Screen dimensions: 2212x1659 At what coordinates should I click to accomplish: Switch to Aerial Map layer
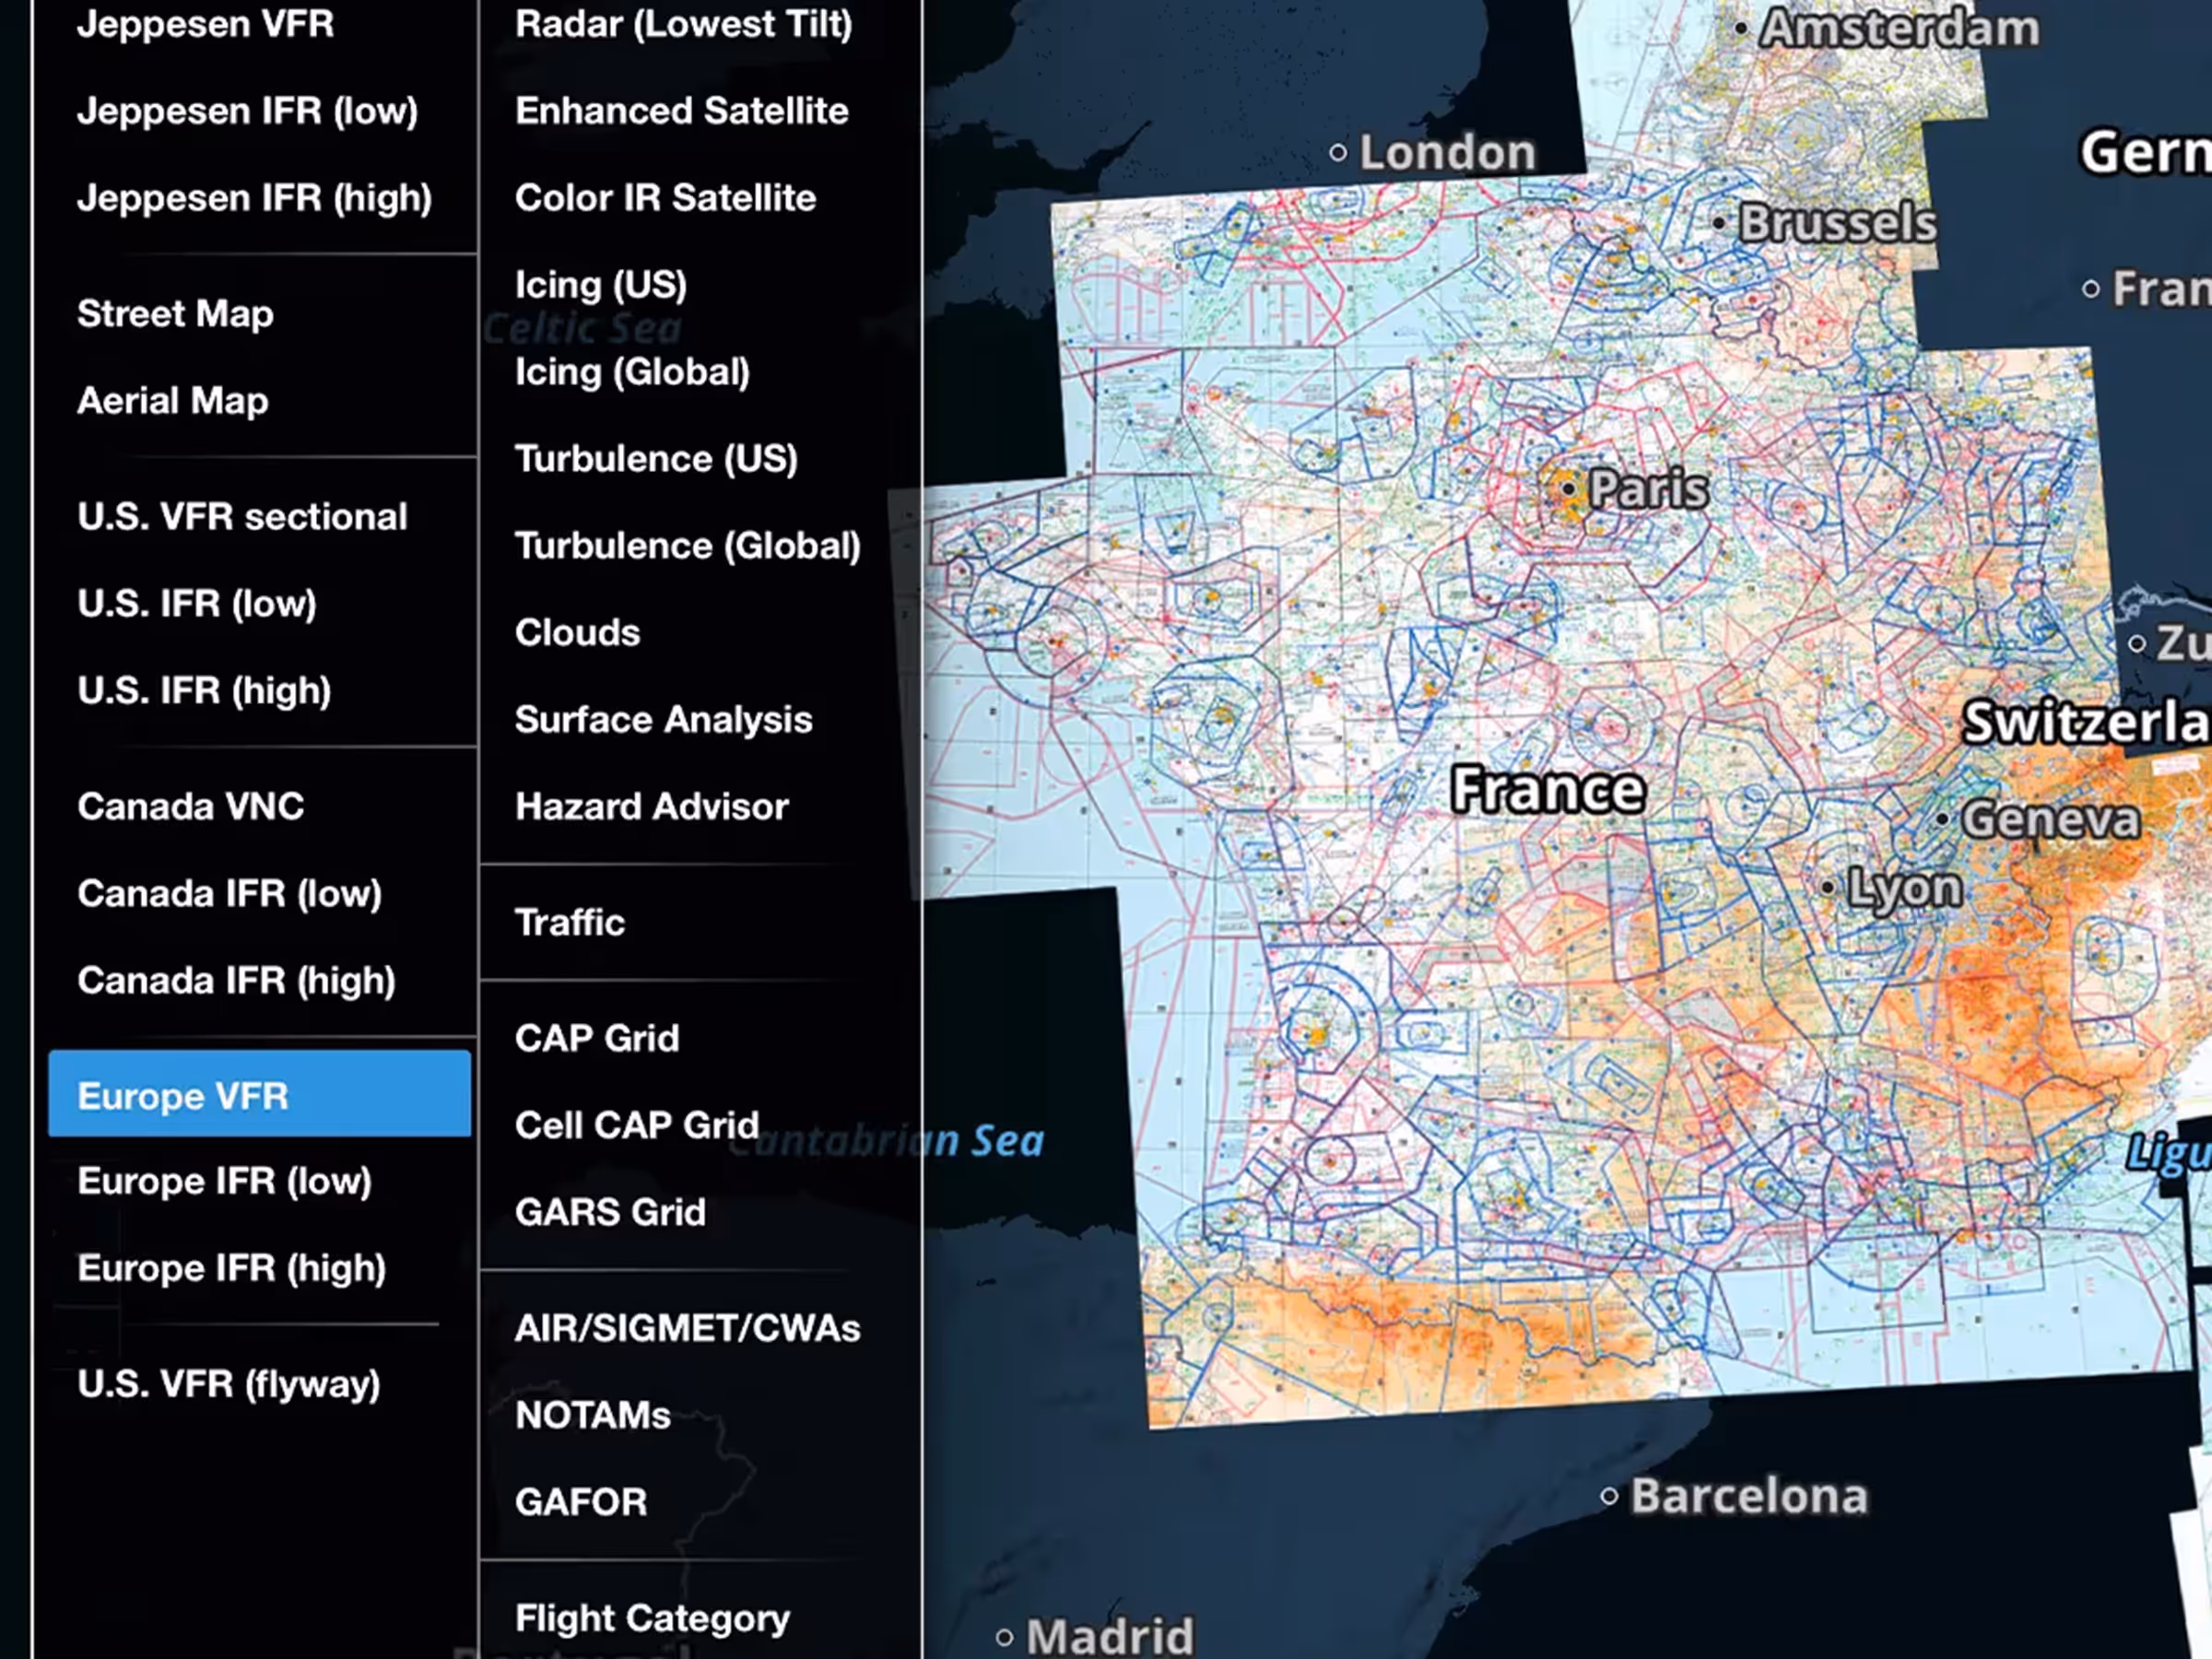point(172,401)
